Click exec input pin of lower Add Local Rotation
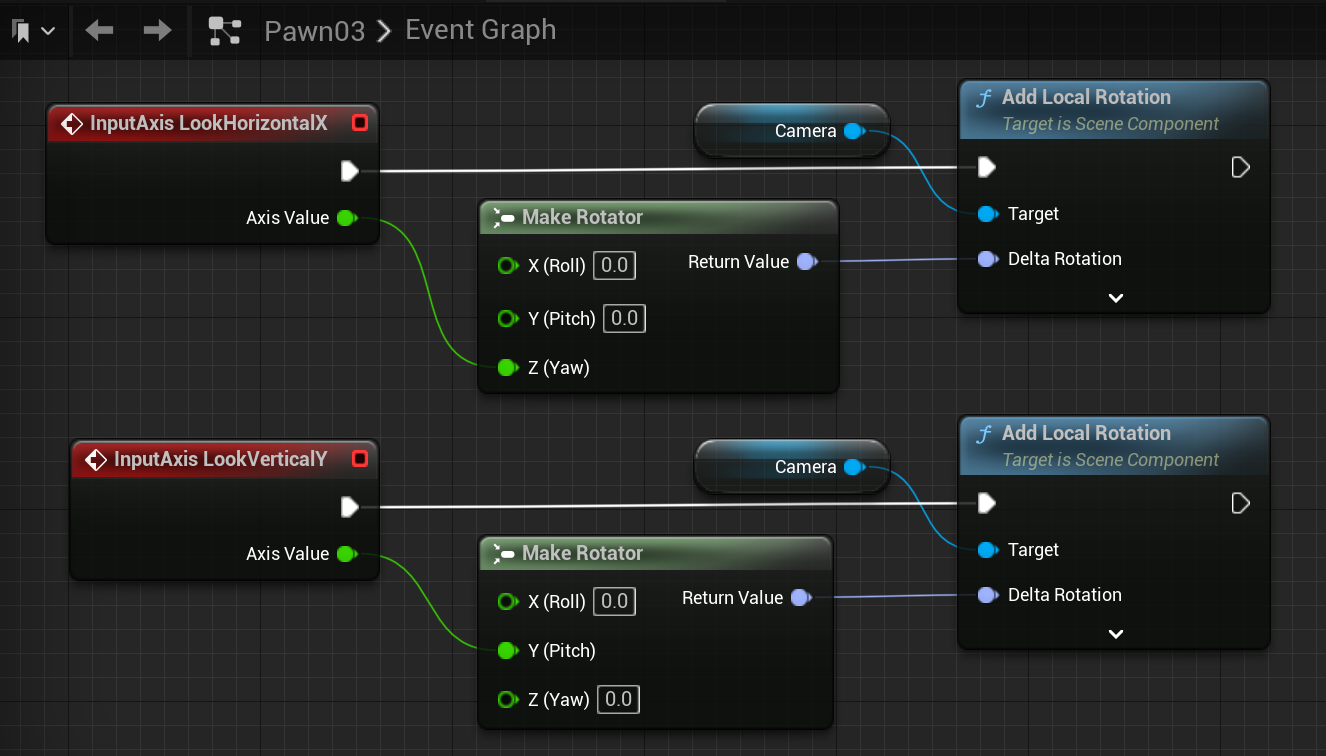1326x756 pixels. click(986, 503)
